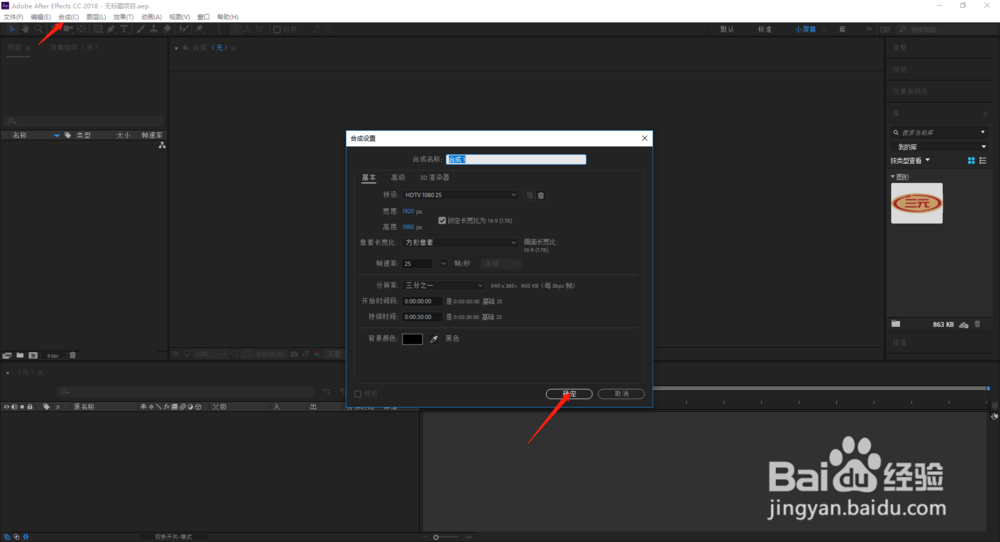Click the OK button in dialog

(569, 394)
